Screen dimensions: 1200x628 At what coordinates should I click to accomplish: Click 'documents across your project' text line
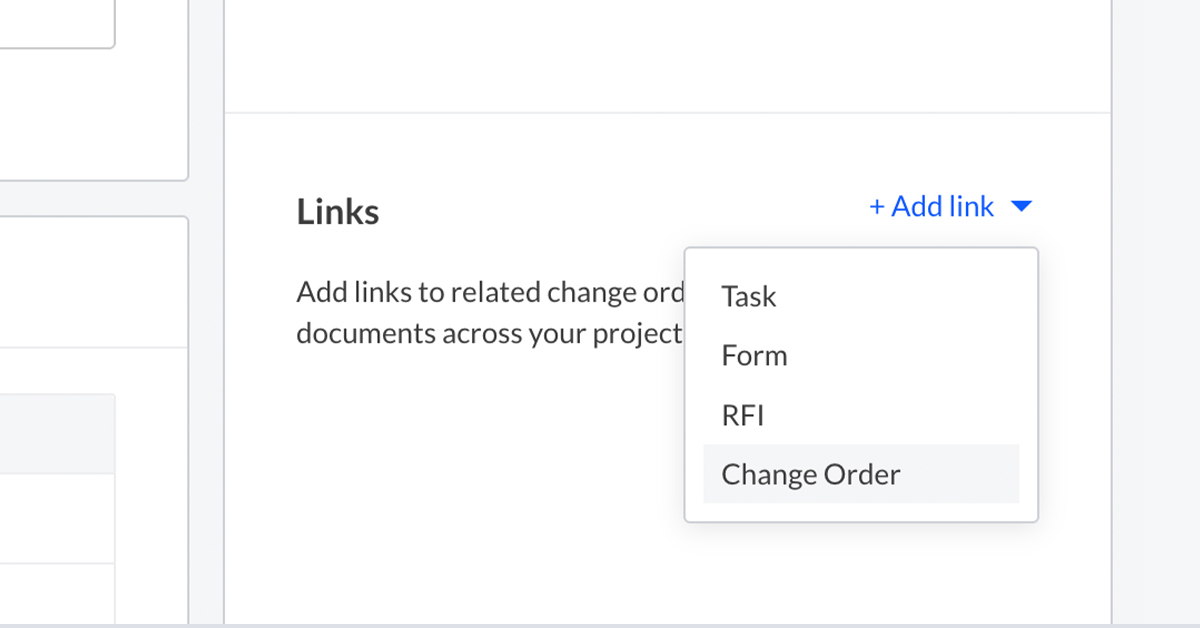[488, 333]
